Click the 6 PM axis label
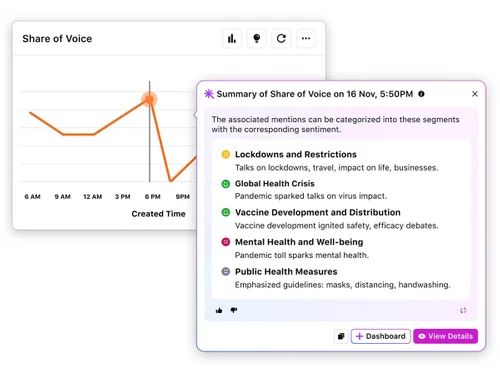 pyautogui.click(x=152, y=197)
